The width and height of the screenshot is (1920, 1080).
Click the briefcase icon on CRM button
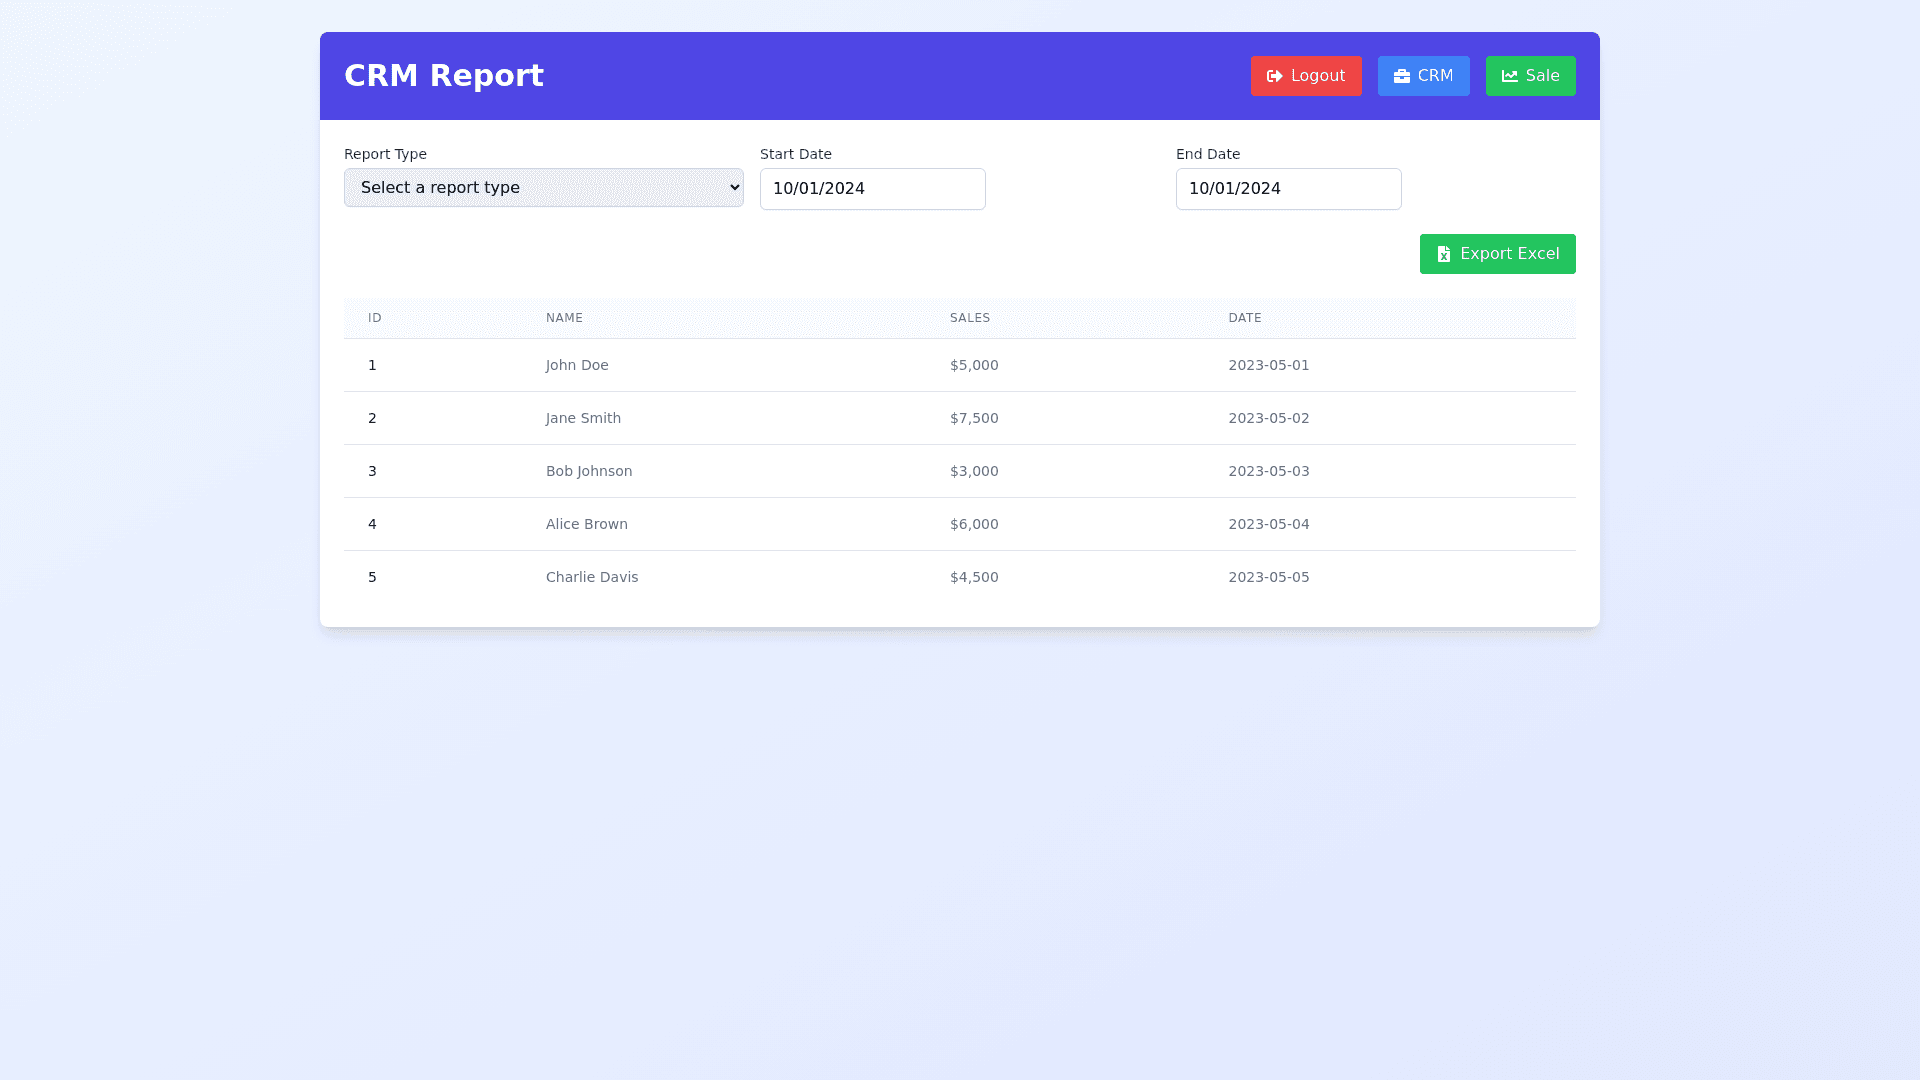pos(1401,76)
